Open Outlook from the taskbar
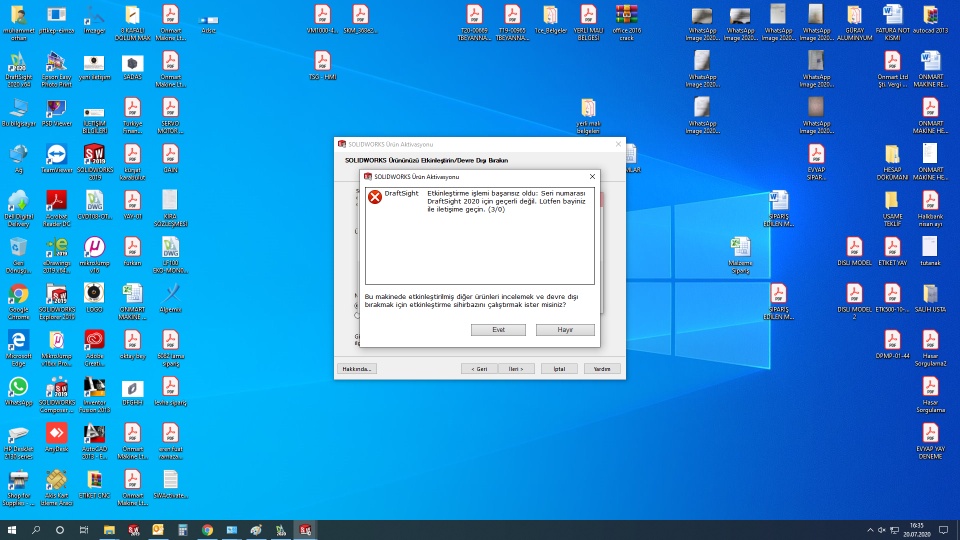The image size is (960, 540). pos(158,530)
